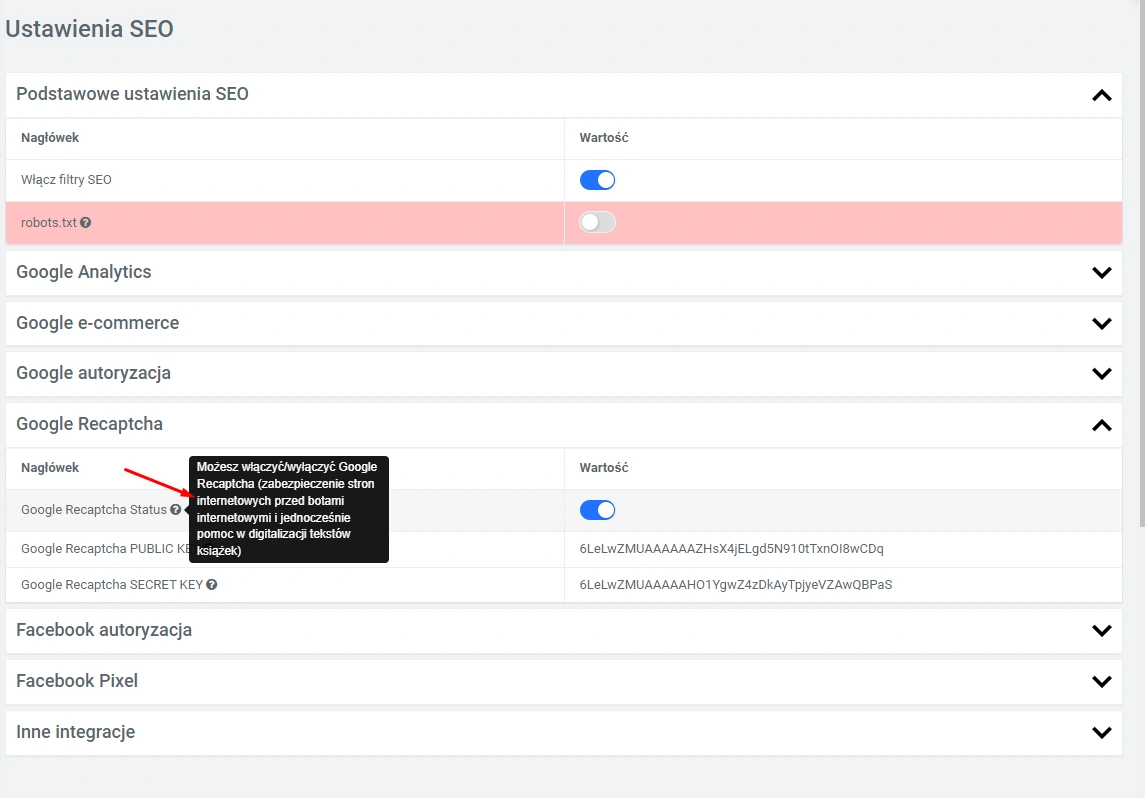Viewport: 1145px width, 798px height.
Task: Enable the robots.txt toggle
Action: 597,222
